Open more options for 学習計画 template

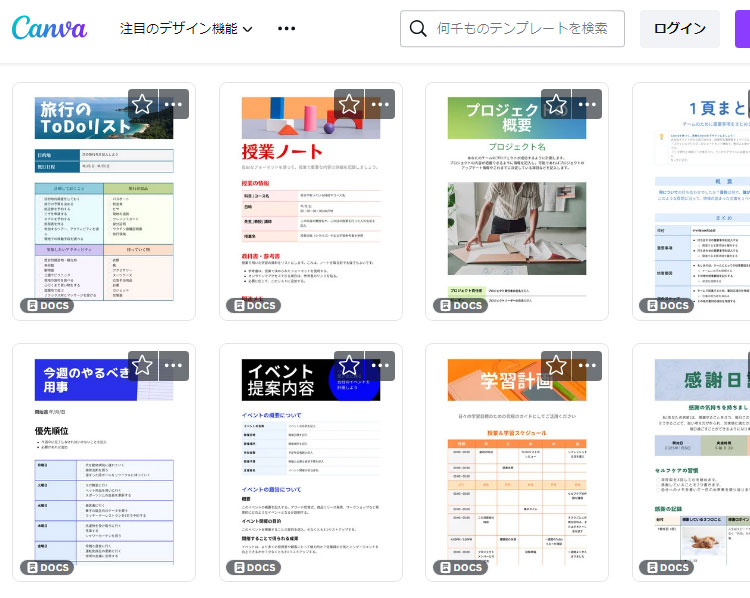(587, 365)
